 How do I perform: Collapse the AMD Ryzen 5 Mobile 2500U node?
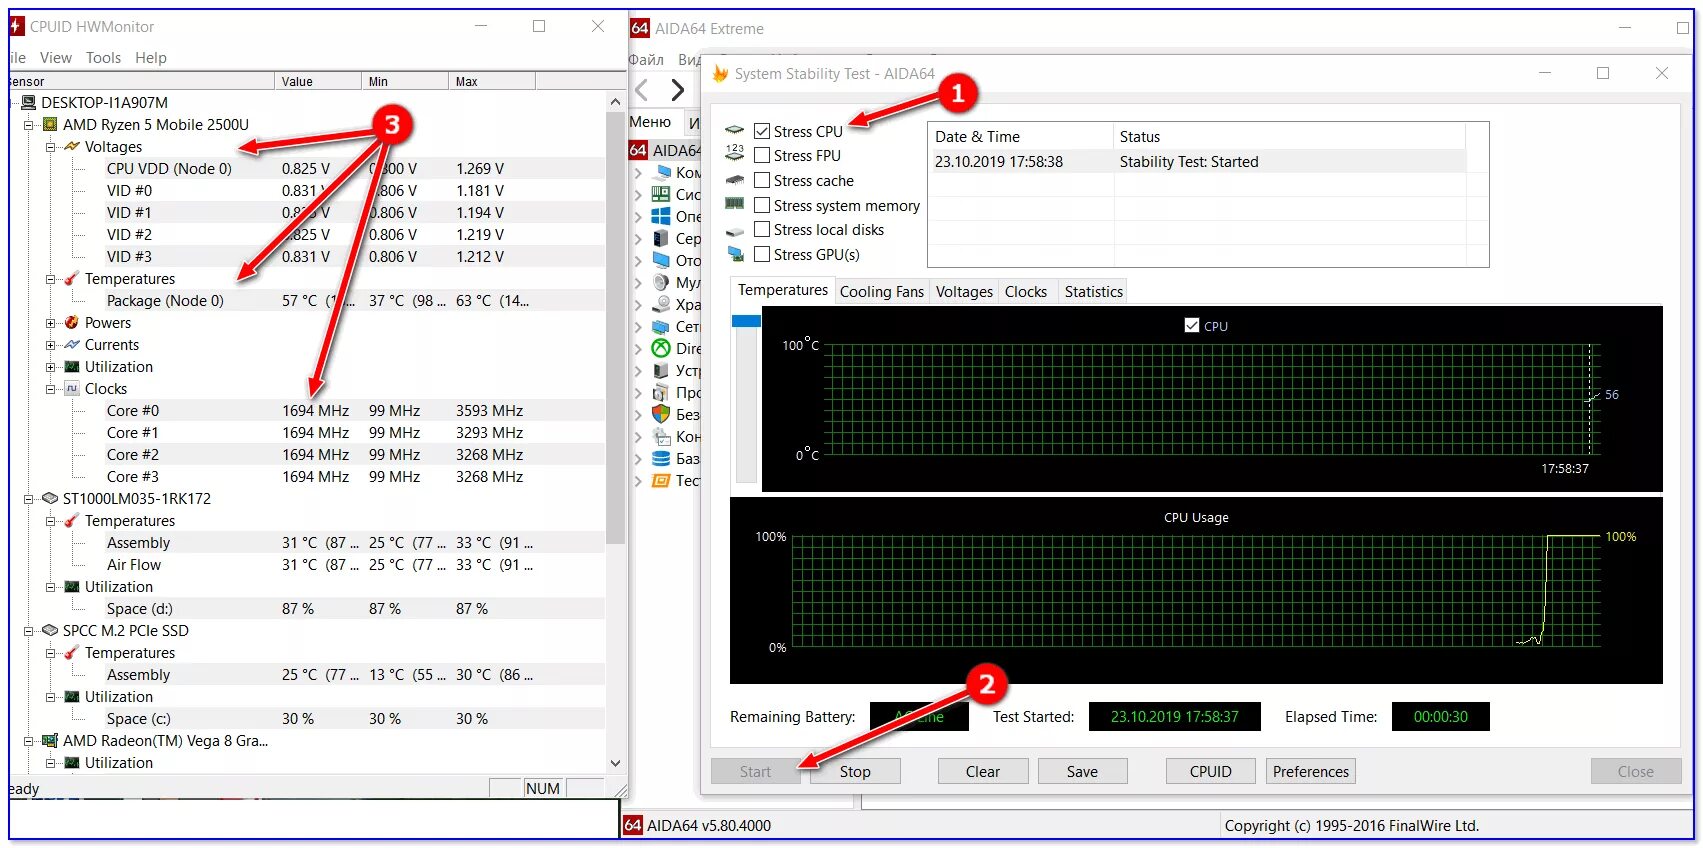[x=28, y=125]
